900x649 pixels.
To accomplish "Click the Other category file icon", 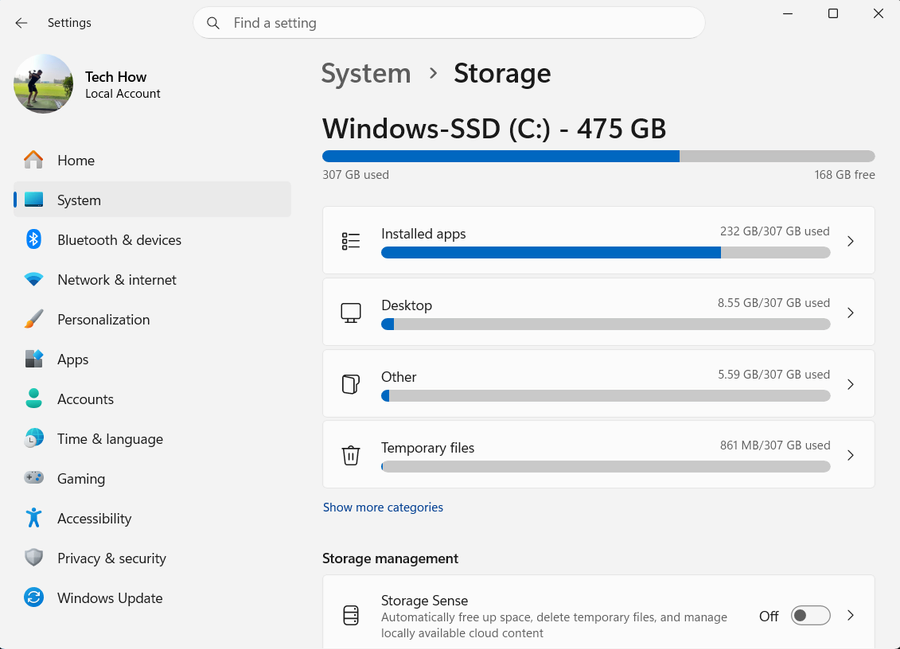I will (x=351, y=384).
